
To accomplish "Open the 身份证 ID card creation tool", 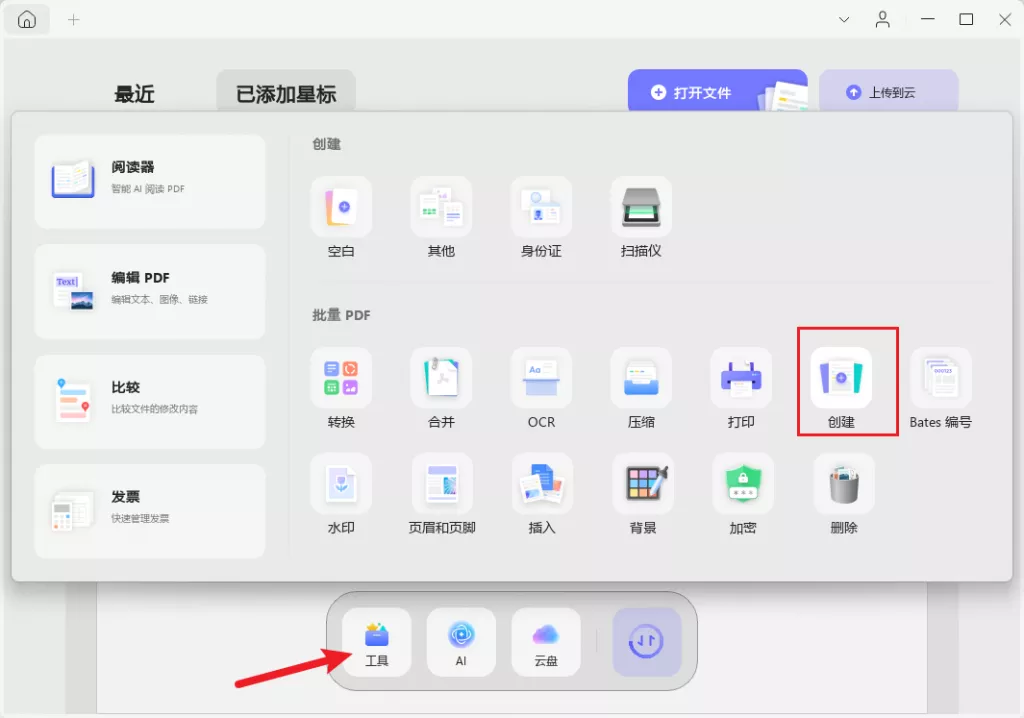I will tap(541, 207).
